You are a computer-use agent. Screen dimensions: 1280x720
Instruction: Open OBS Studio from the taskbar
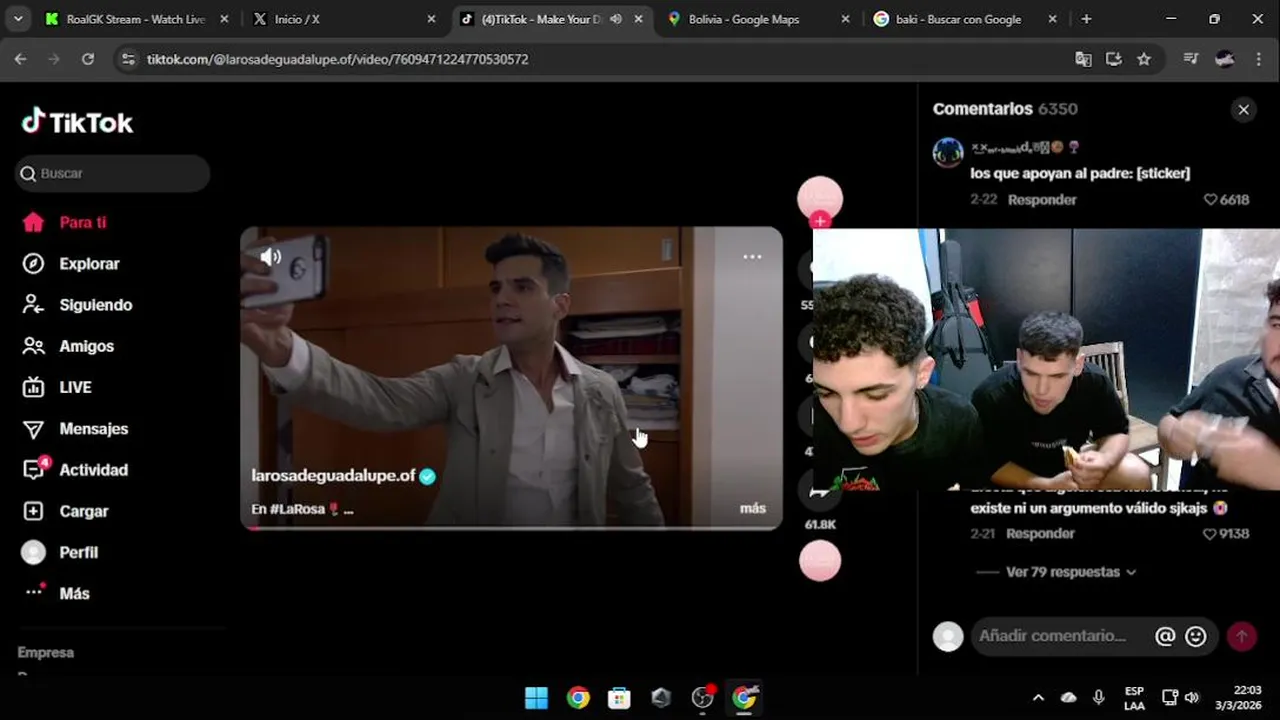point(703,697)
